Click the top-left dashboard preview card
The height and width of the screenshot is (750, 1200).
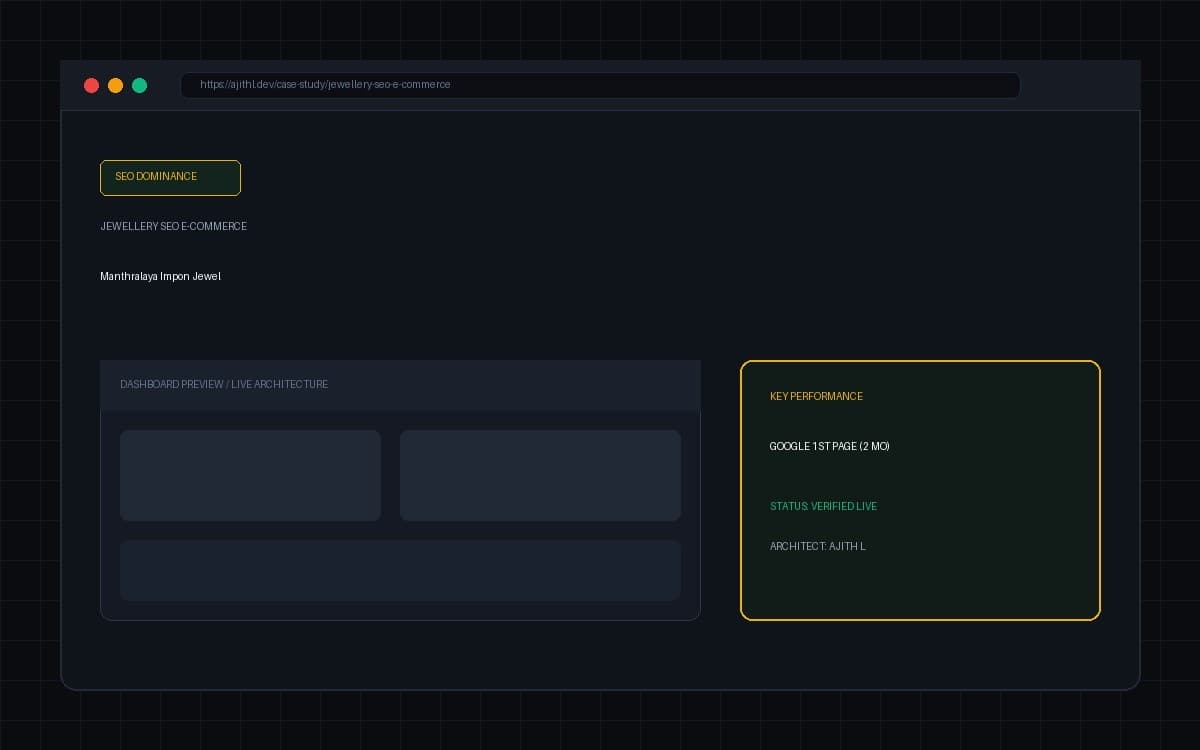250,475
